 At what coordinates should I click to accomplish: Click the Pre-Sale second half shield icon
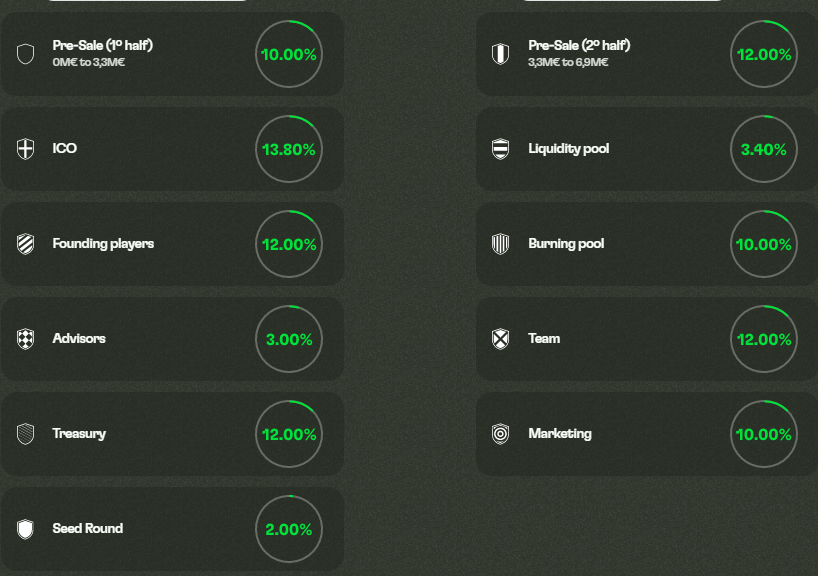click(x=500, y=54)
